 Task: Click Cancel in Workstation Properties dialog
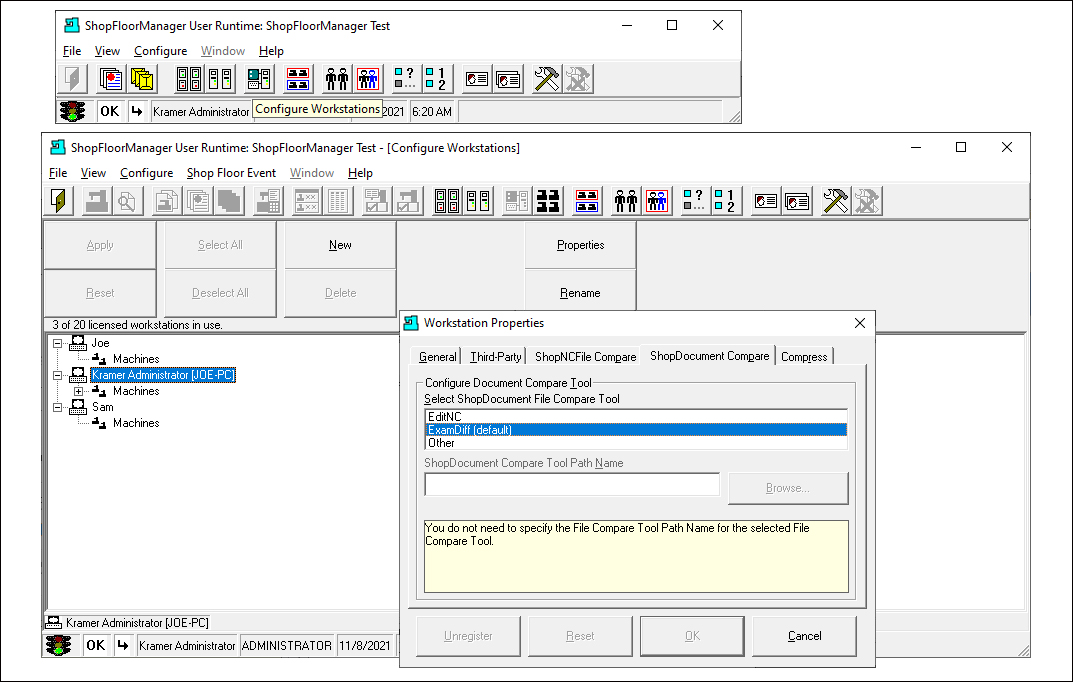(x=804, y=636)
